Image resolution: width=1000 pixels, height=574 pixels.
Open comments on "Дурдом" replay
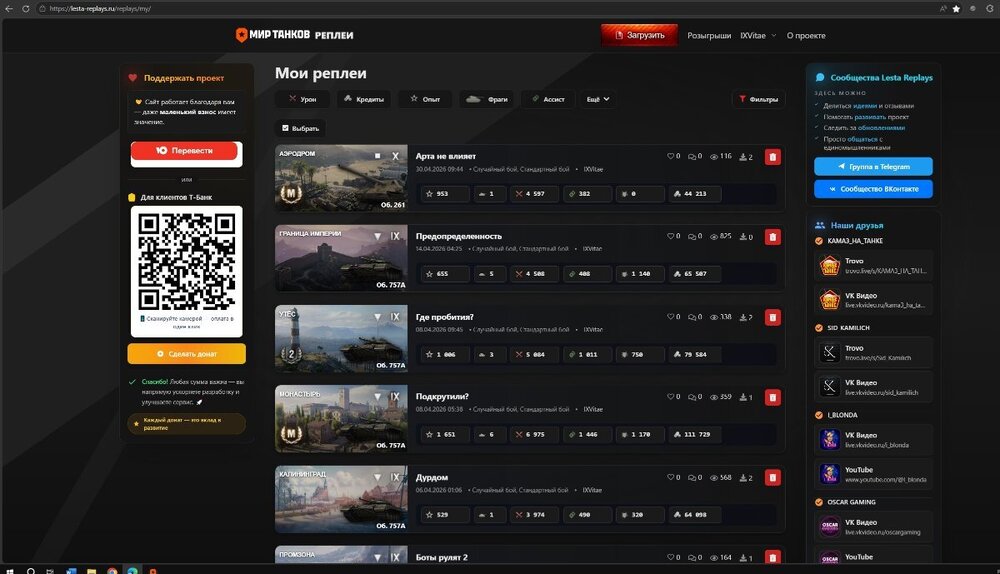[x=692, y=478]
